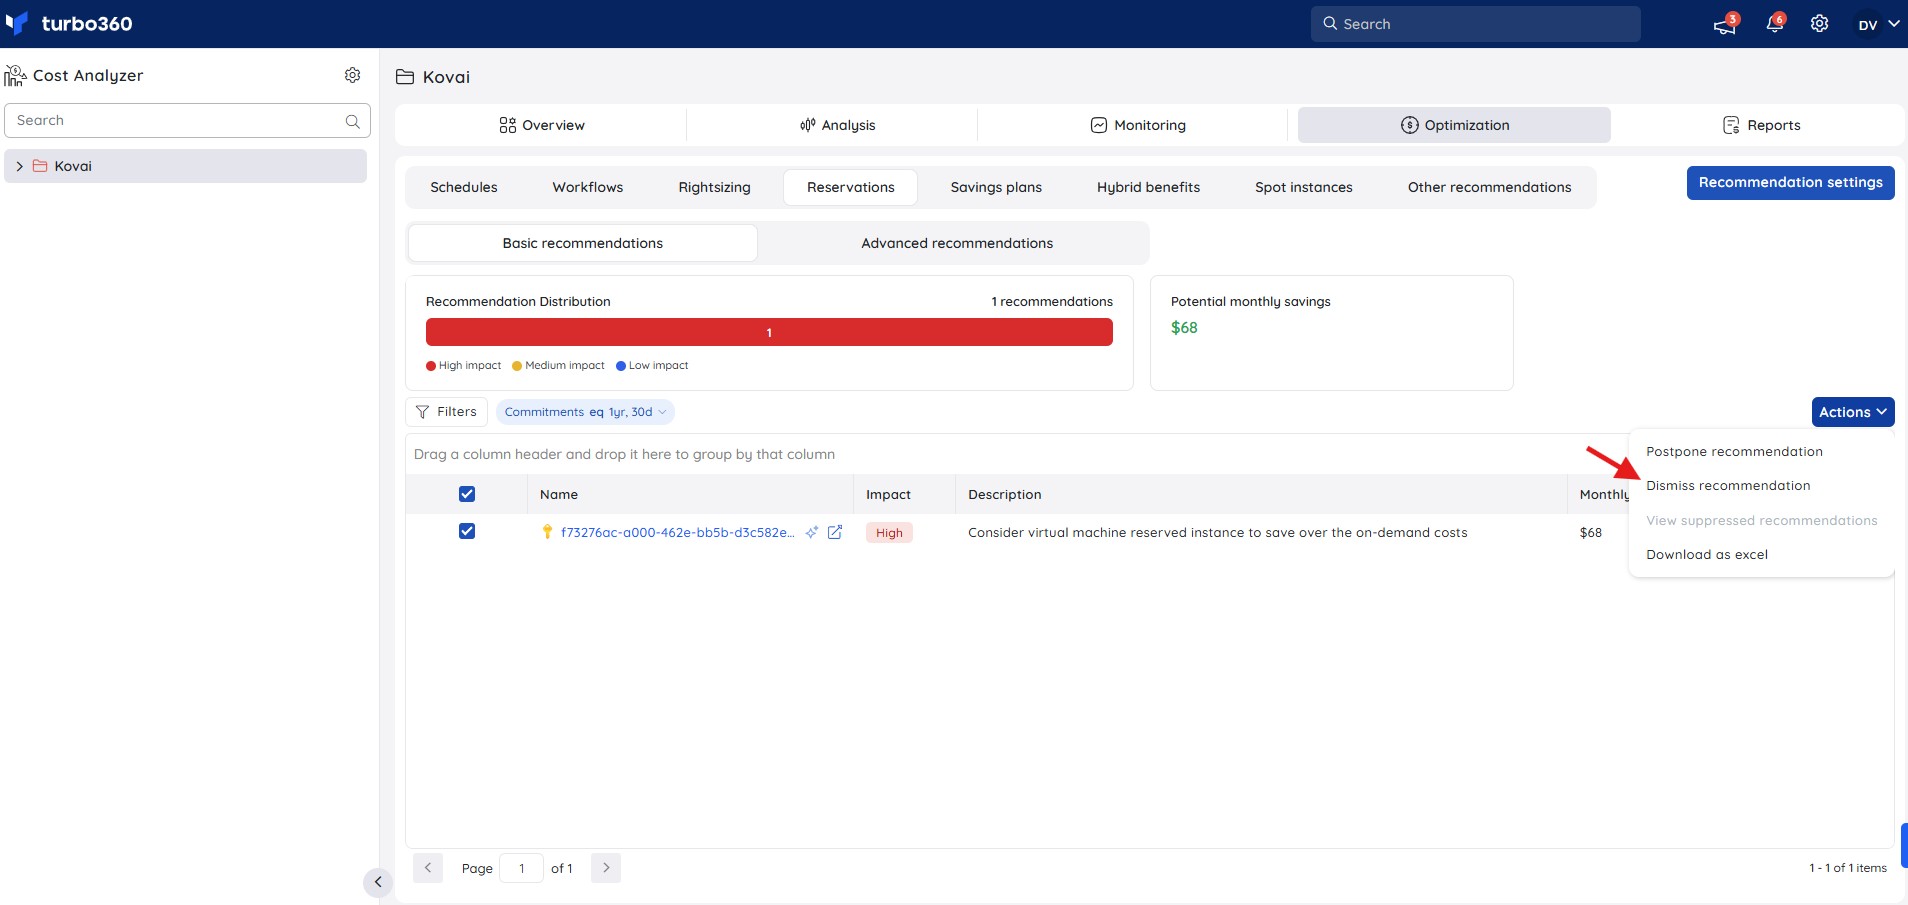Open the Hybrid benefits sub-tab

1148,187
